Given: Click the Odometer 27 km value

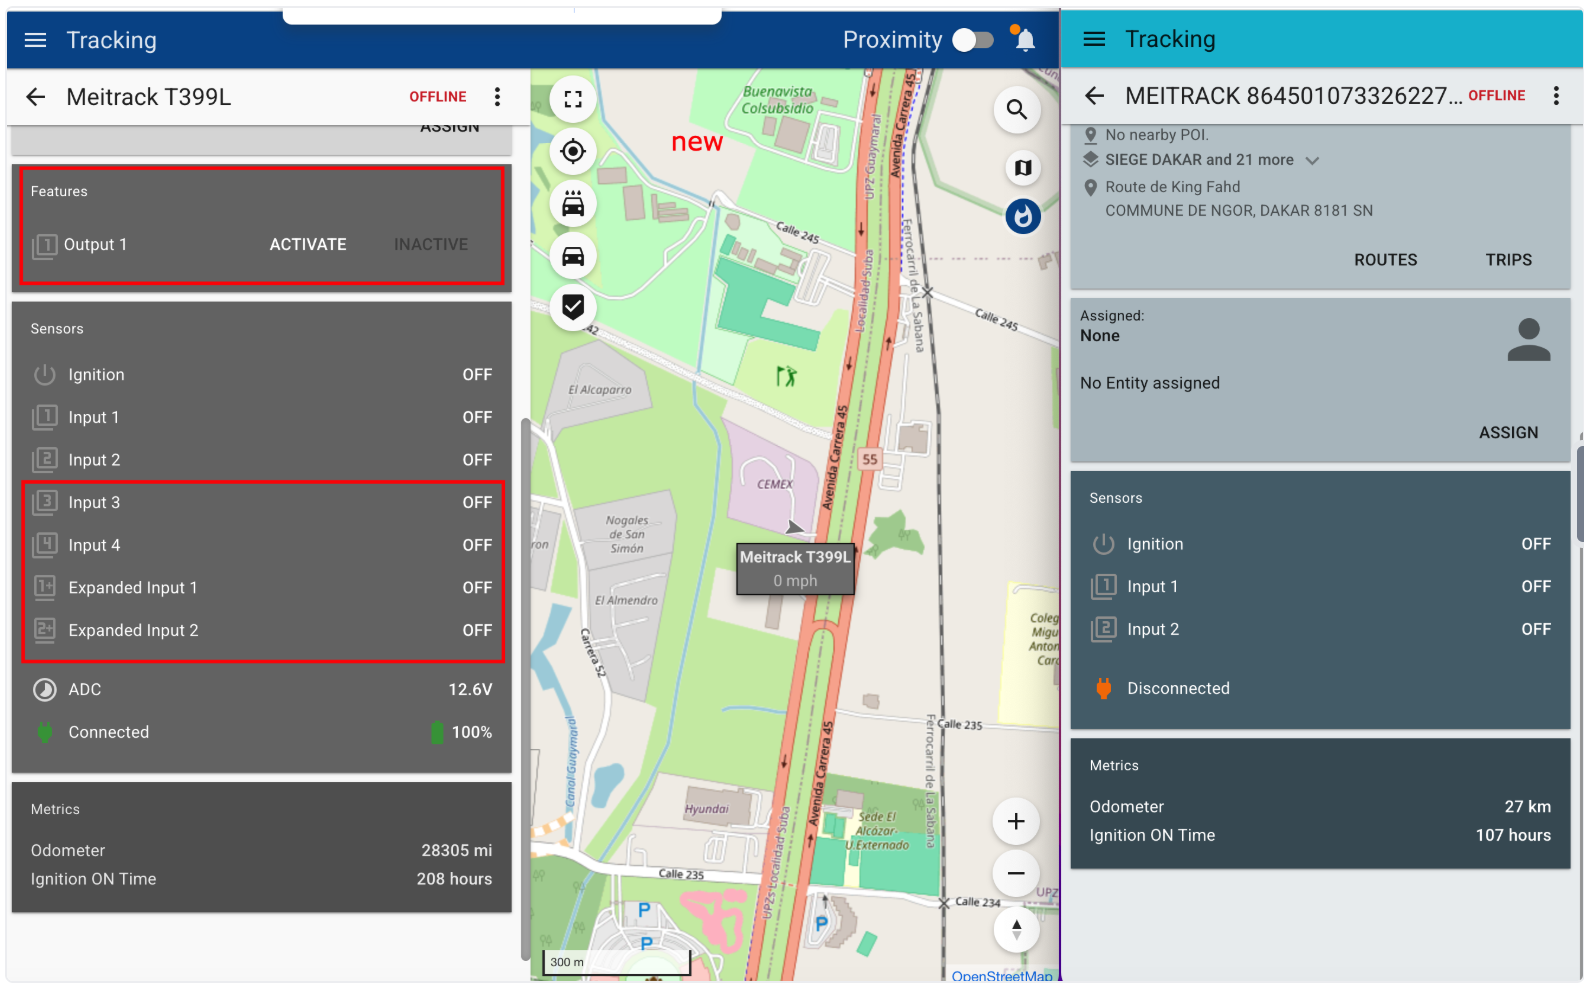Looking at the screenshot, I should tap(1528, 806).
